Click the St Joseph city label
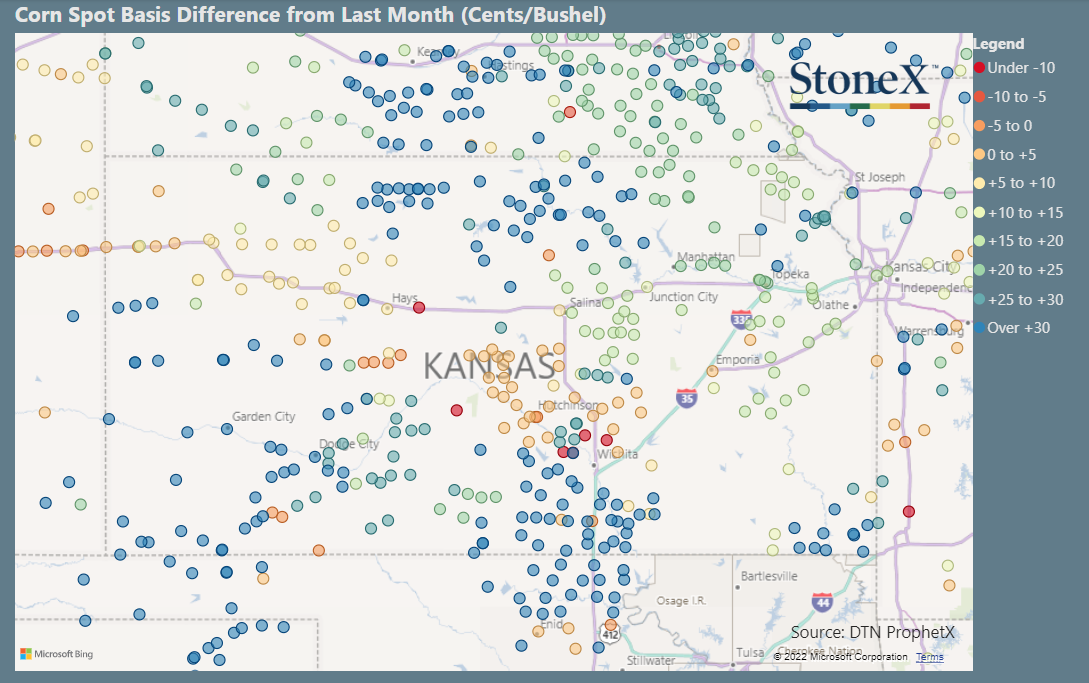The height and width of the screenshot is (683, 1089). tap(880, 177)
